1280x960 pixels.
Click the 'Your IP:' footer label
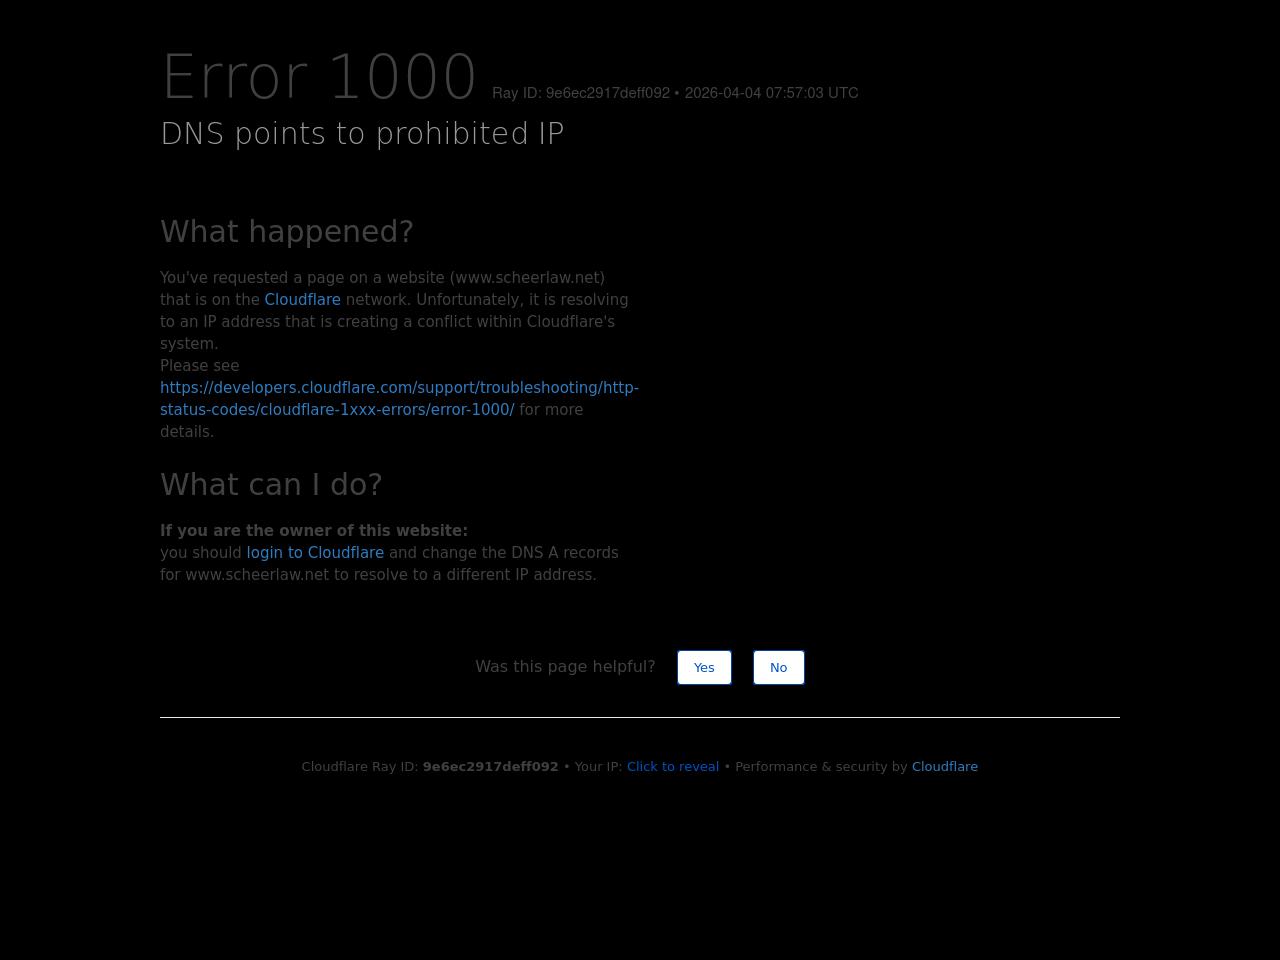tap(598, 767)
